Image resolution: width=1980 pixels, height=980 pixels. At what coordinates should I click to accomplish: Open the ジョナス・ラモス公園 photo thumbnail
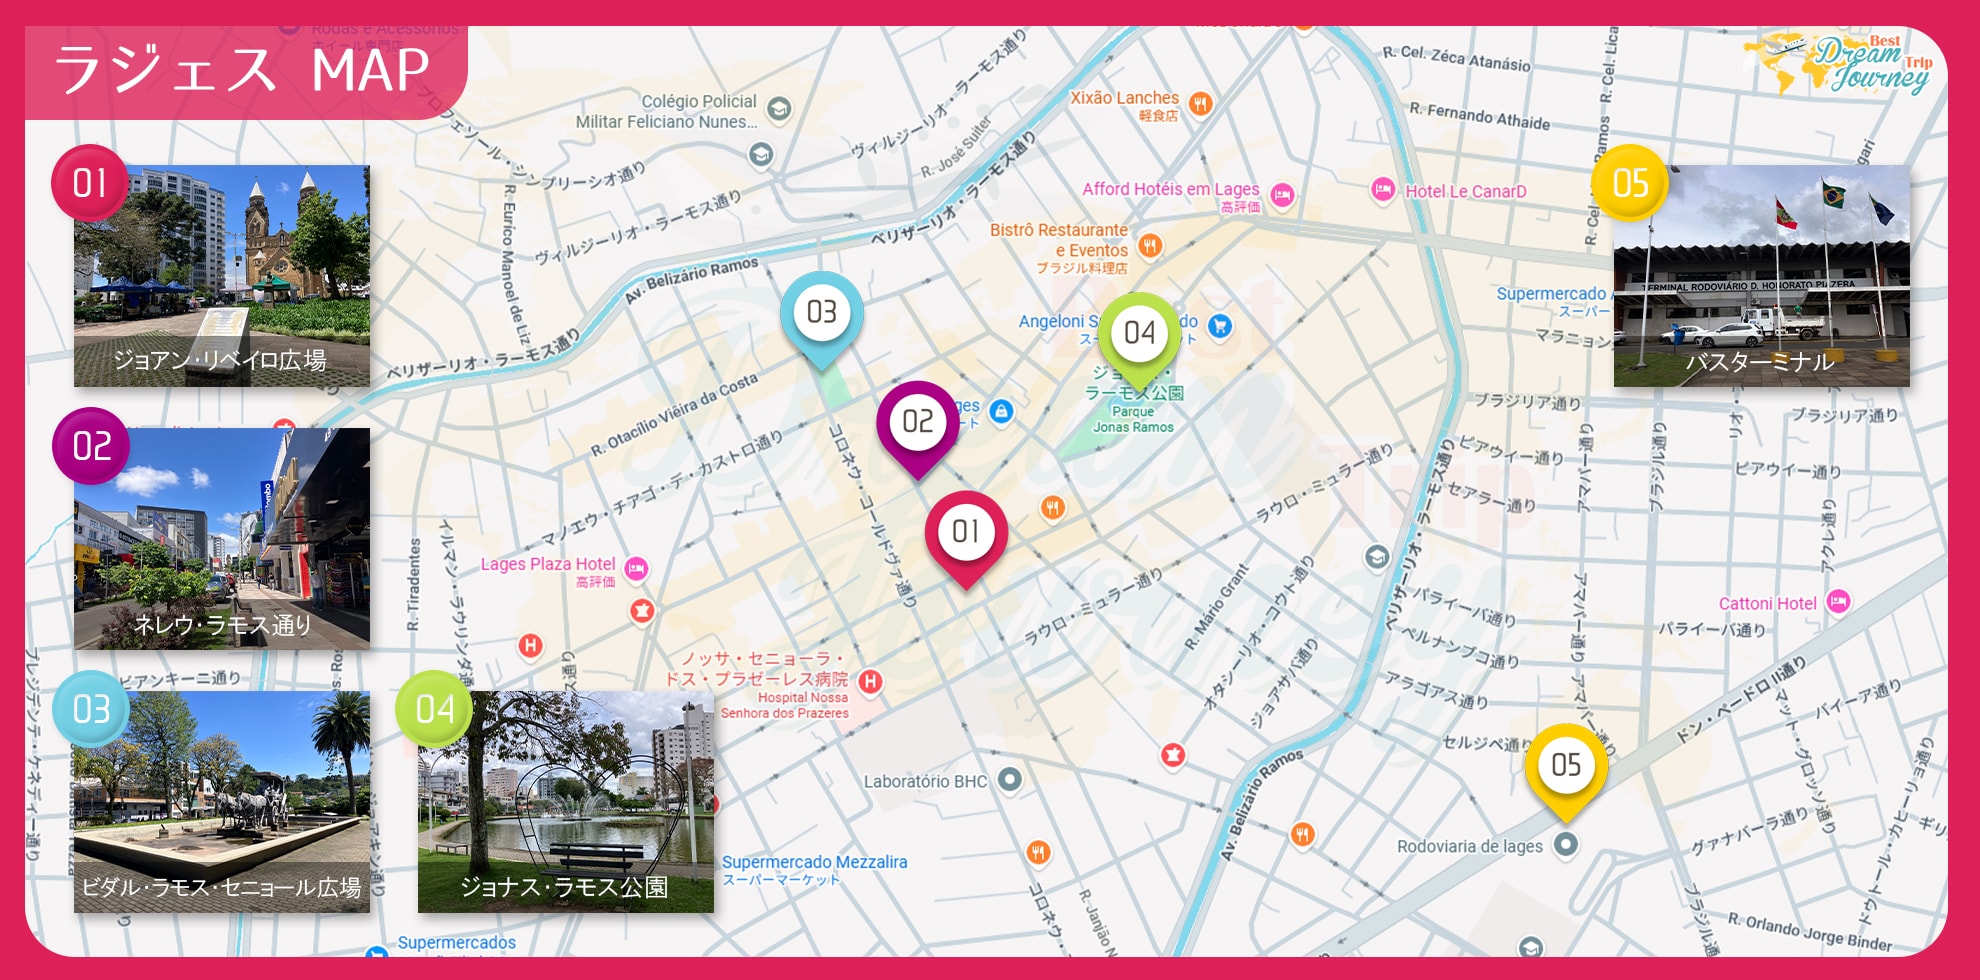566,802
